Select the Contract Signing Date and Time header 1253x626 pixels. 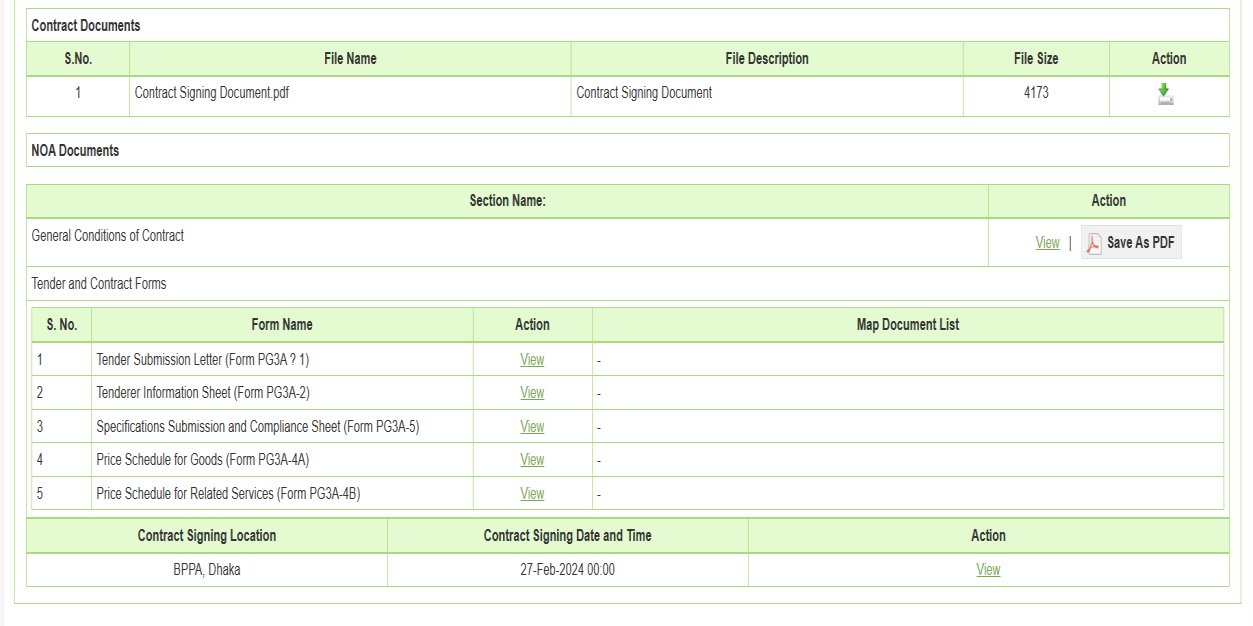pyautogui.click(x=568, y=536)
